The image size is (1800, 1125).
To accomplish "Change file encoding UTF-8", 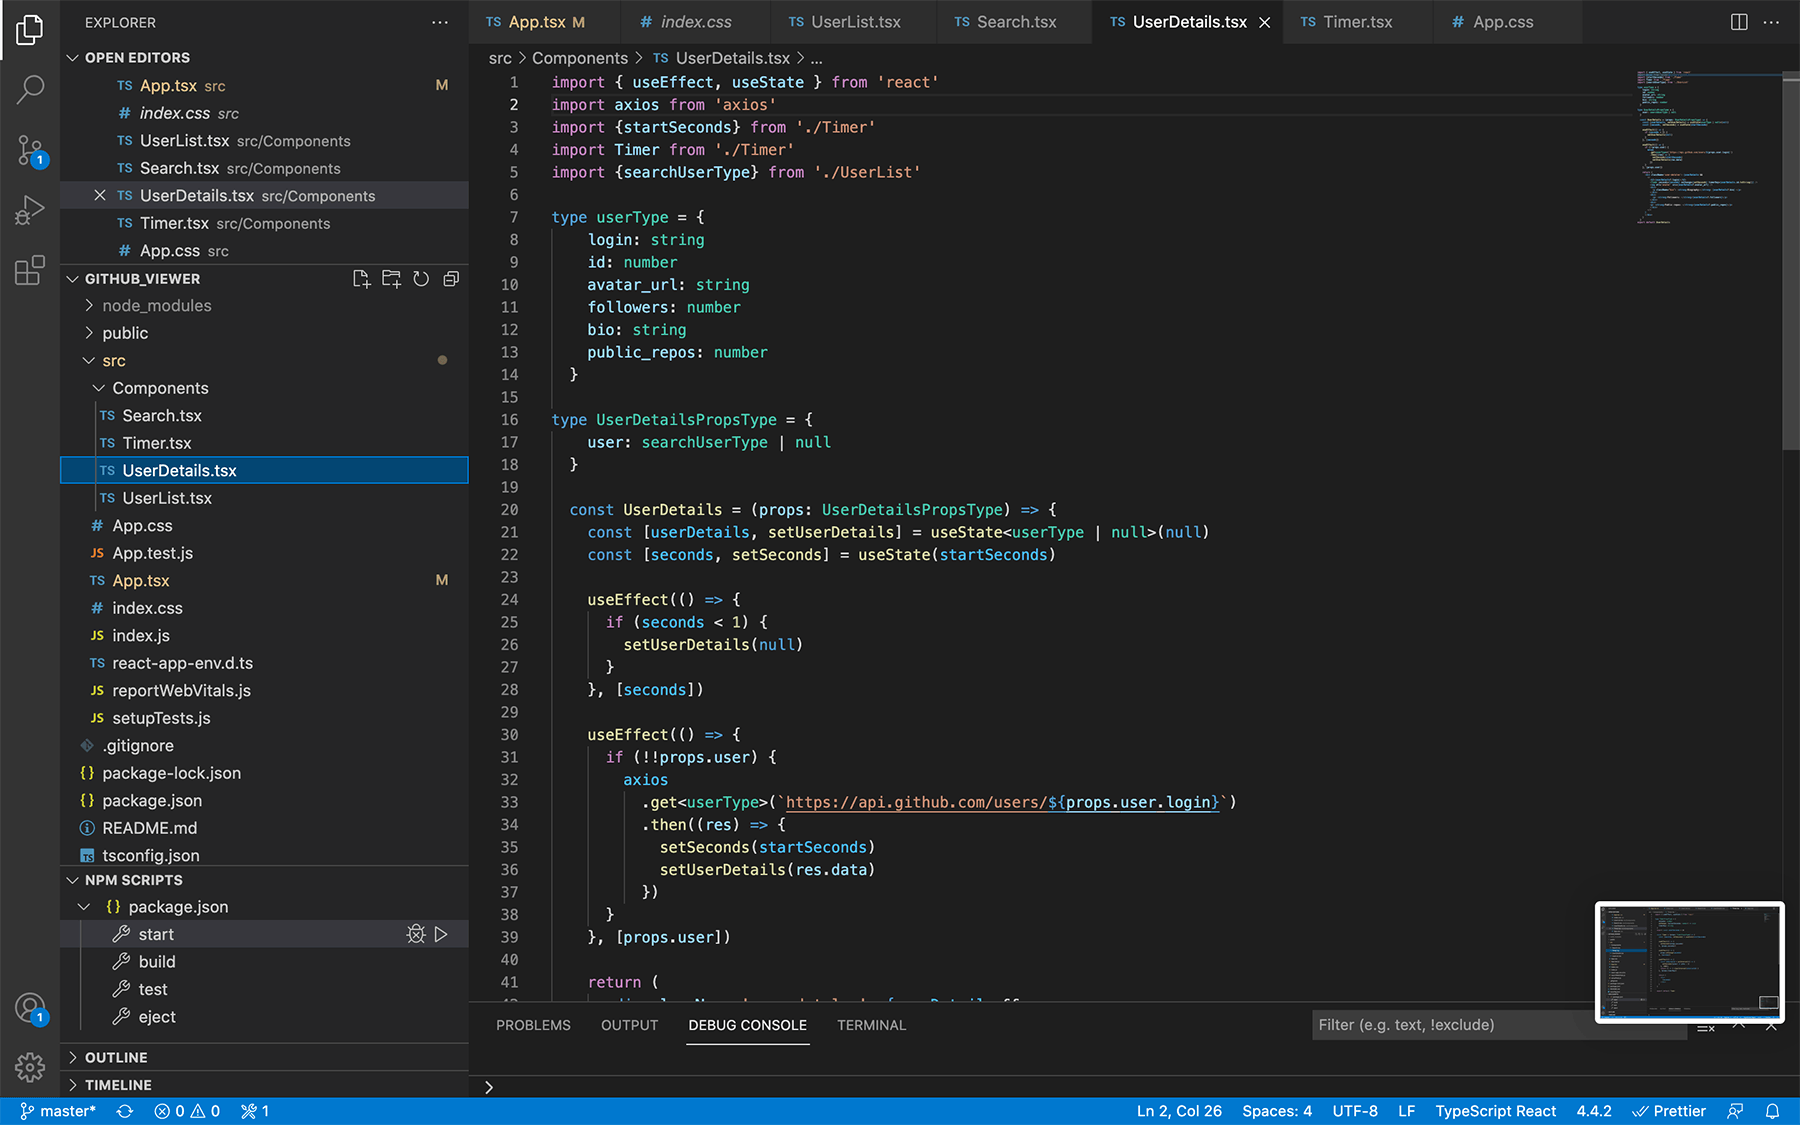I will coord(1355,1111).
